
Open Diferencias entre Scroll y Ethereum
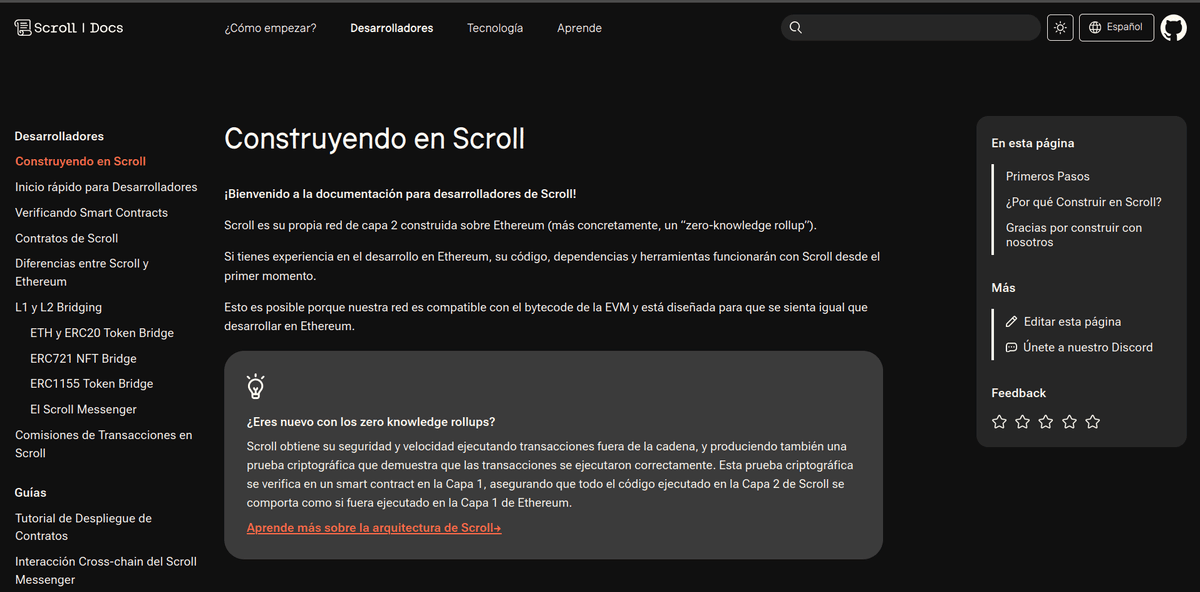pos(82,273)
